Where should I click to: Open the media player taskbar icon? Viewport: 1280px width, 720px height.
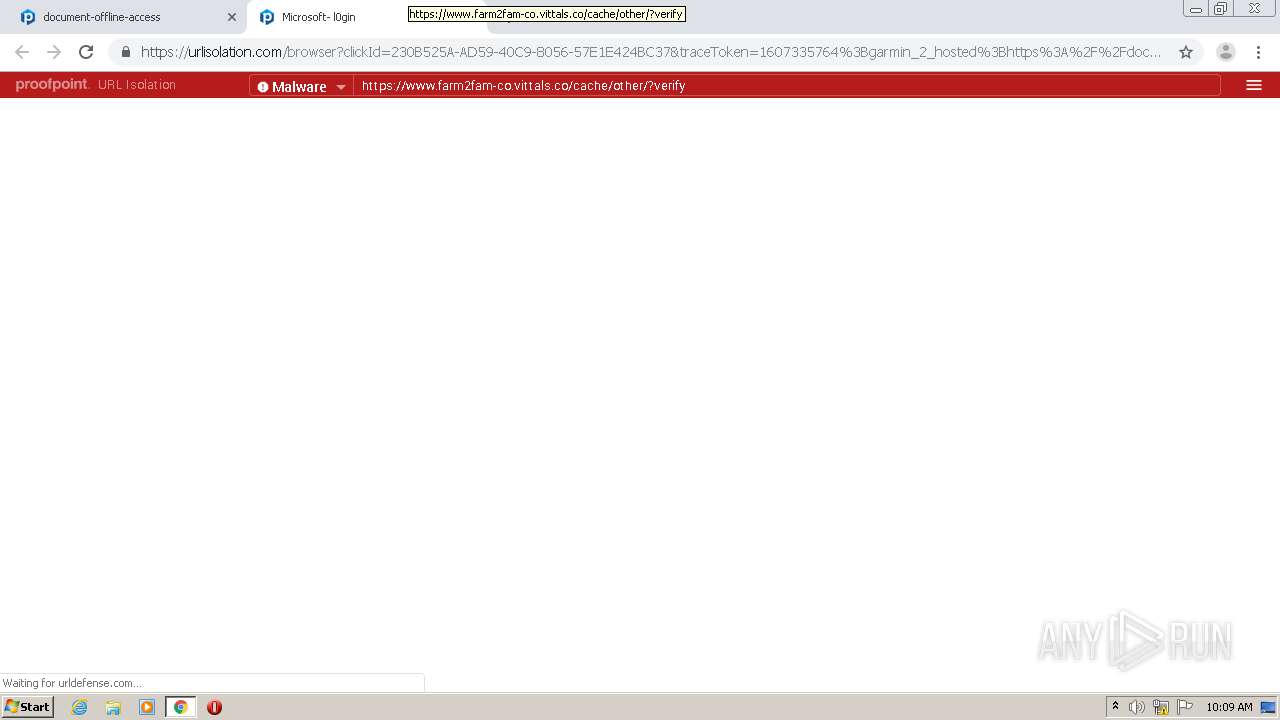(147, 707)
